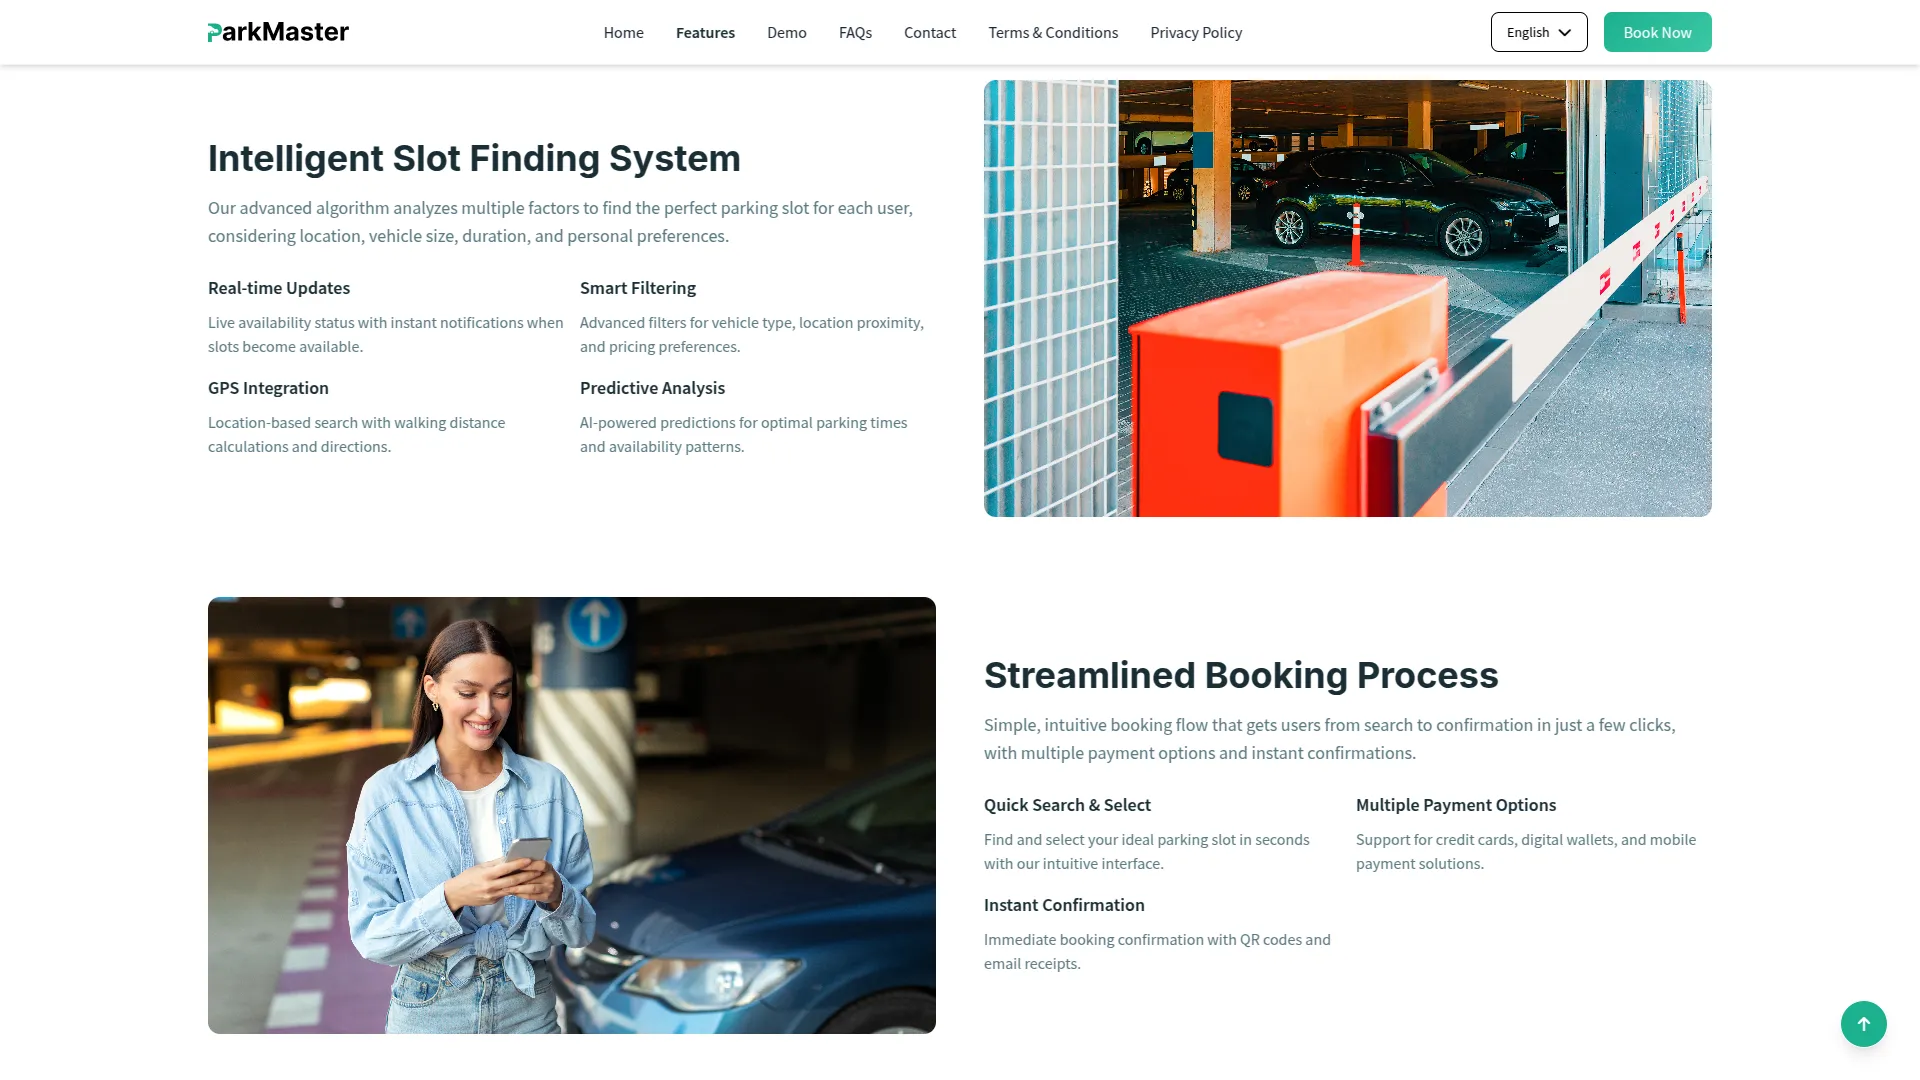
Task: Click the parking barrier gate image
Action: pos(1347,298)
